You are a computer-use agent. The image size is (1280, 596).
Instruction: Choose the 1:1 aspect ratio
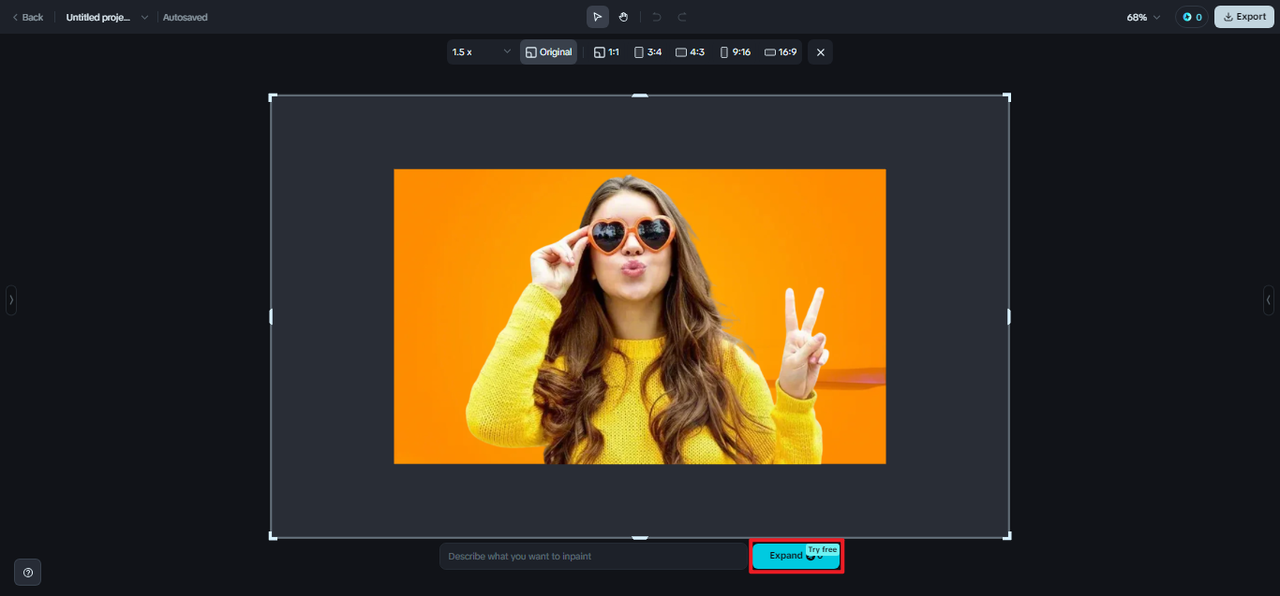[x=606, y=52]
